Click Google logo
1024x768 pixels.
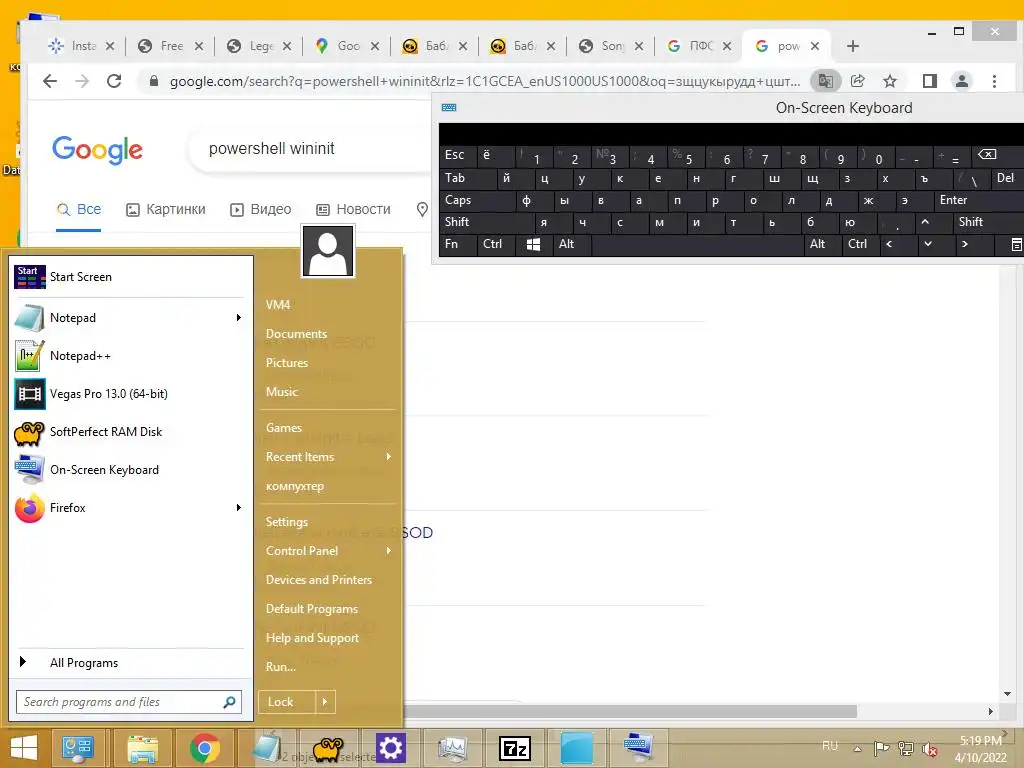[x=97, y=150]
